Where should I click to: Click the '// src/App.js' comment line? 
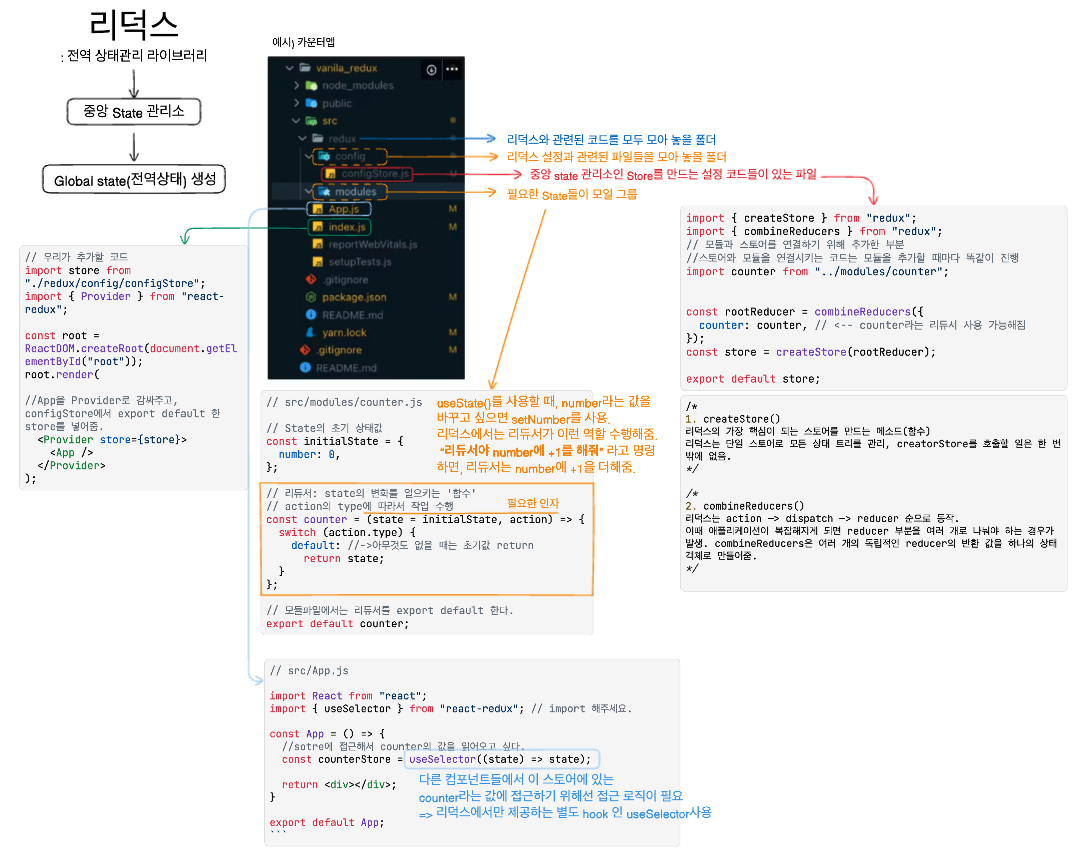point(309,671)
